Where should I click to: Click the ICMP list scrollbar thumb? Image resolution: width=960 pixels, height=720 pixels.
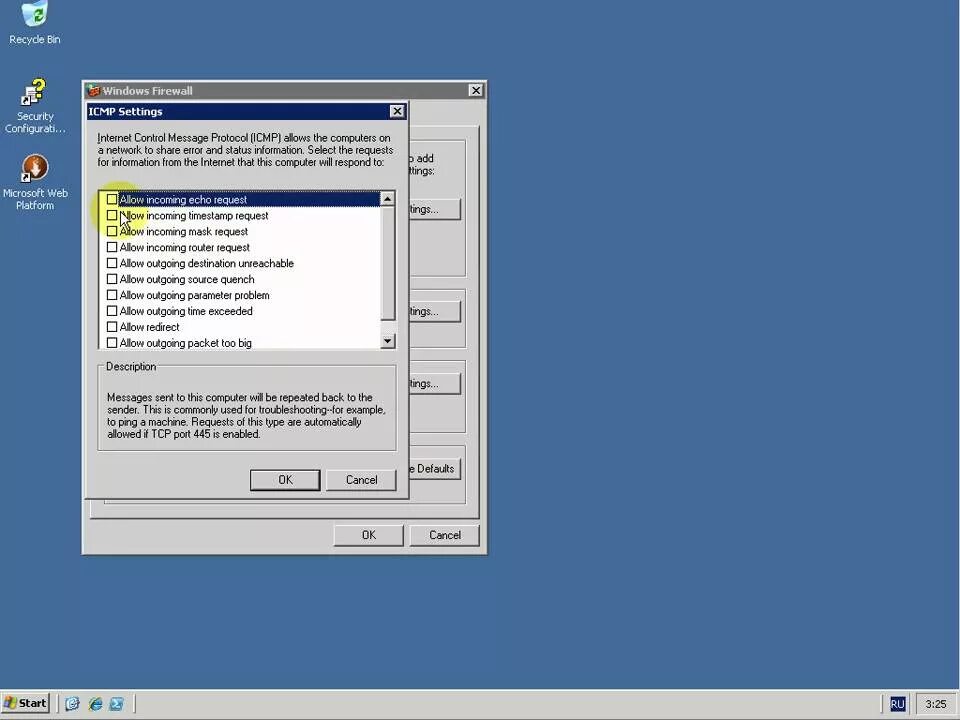tap(387, 263)
